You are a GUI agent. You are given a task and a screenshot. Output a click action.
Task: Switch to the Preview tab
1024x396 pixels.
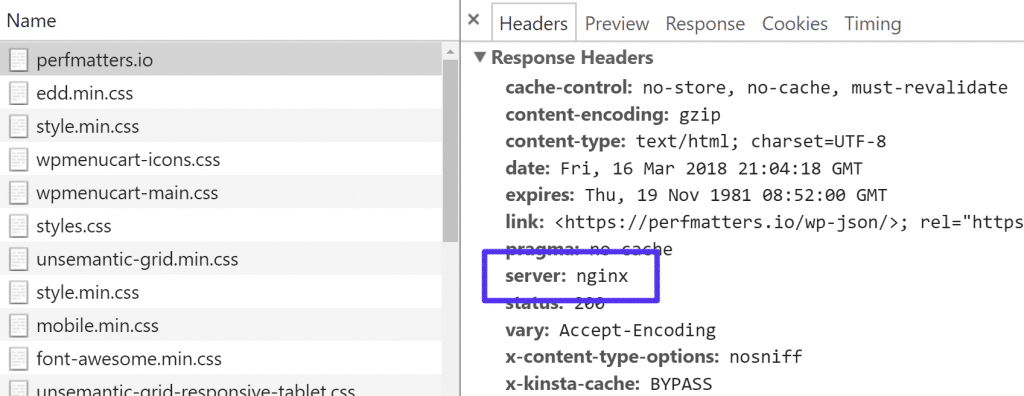[616, 24]
